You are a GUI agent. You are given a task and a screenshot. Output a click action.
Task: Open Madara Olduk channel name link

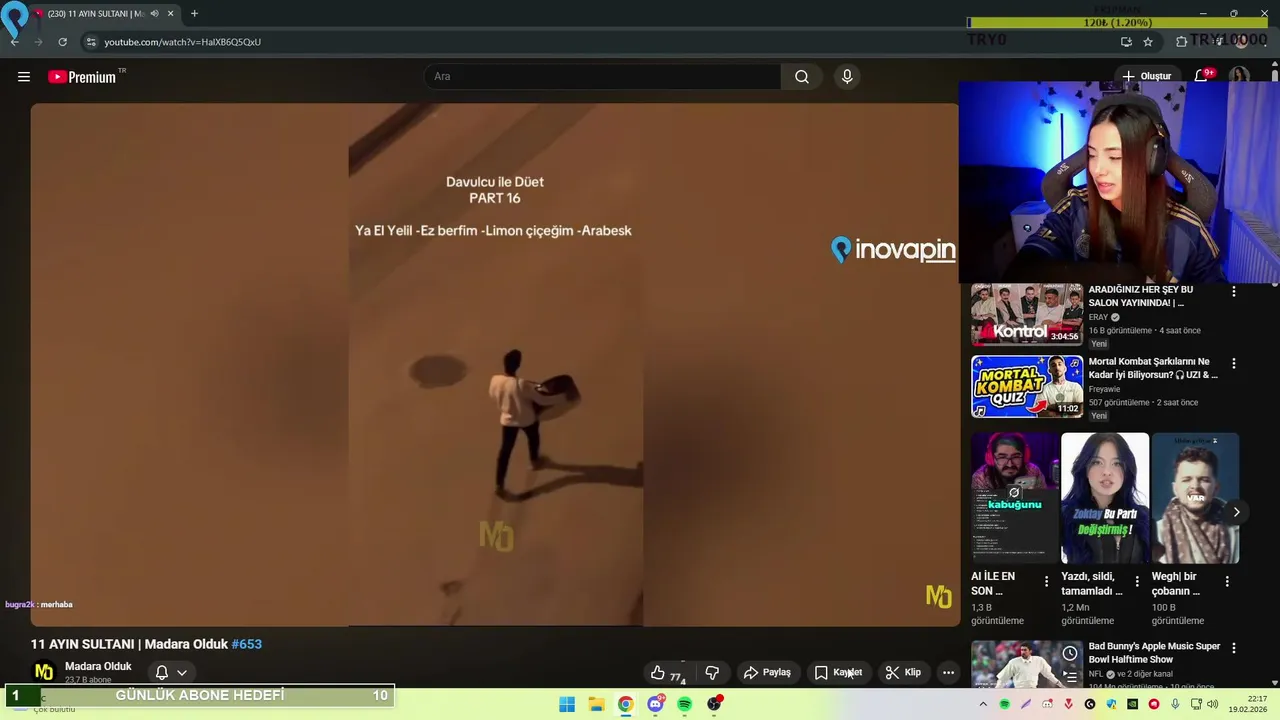point(98,666)
